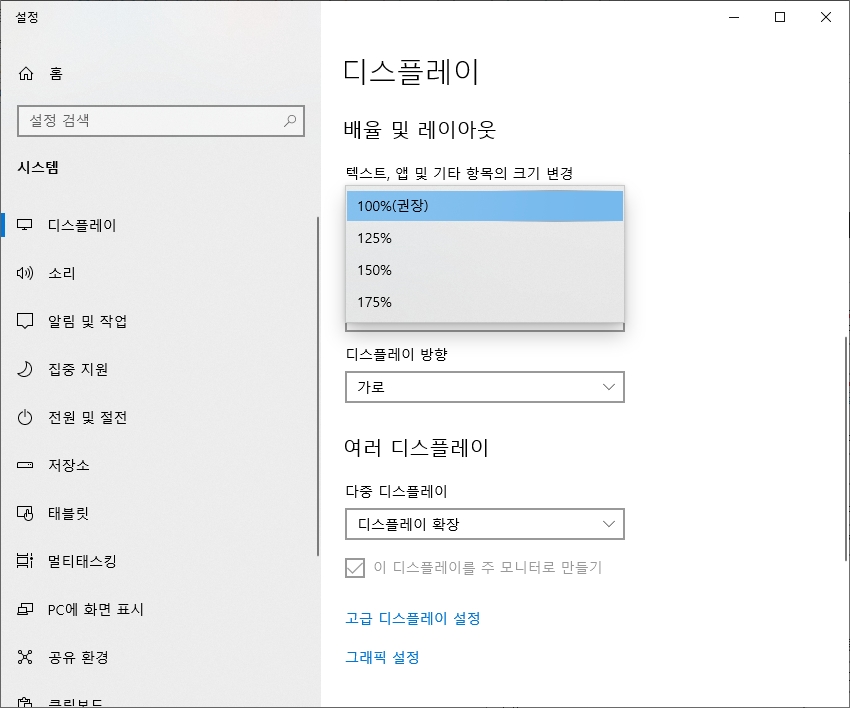Open the 디스플레이 방향 dropdown
Screen dimensions: 850x708
[x=484, y=387]
